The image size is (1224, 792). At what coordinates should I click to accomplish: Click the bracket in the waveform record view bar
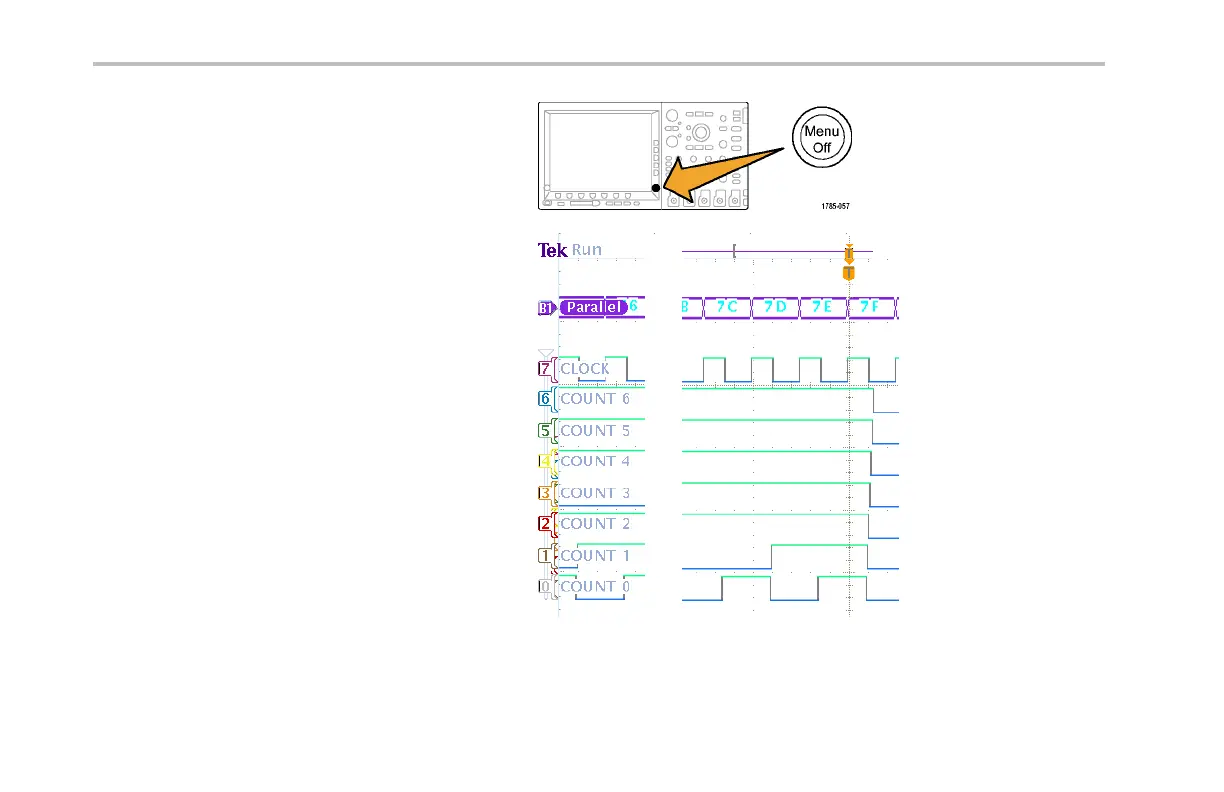(734, 251)
